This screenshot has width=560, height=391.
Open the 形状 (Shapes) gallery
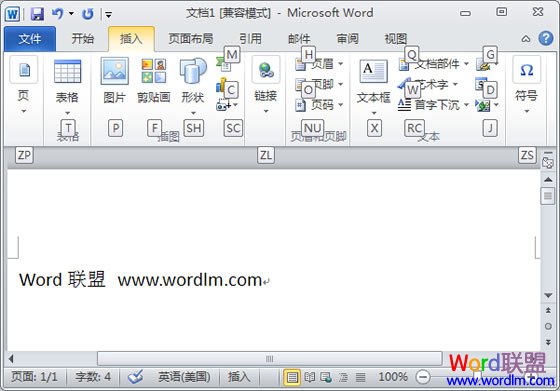pos(193,87)
